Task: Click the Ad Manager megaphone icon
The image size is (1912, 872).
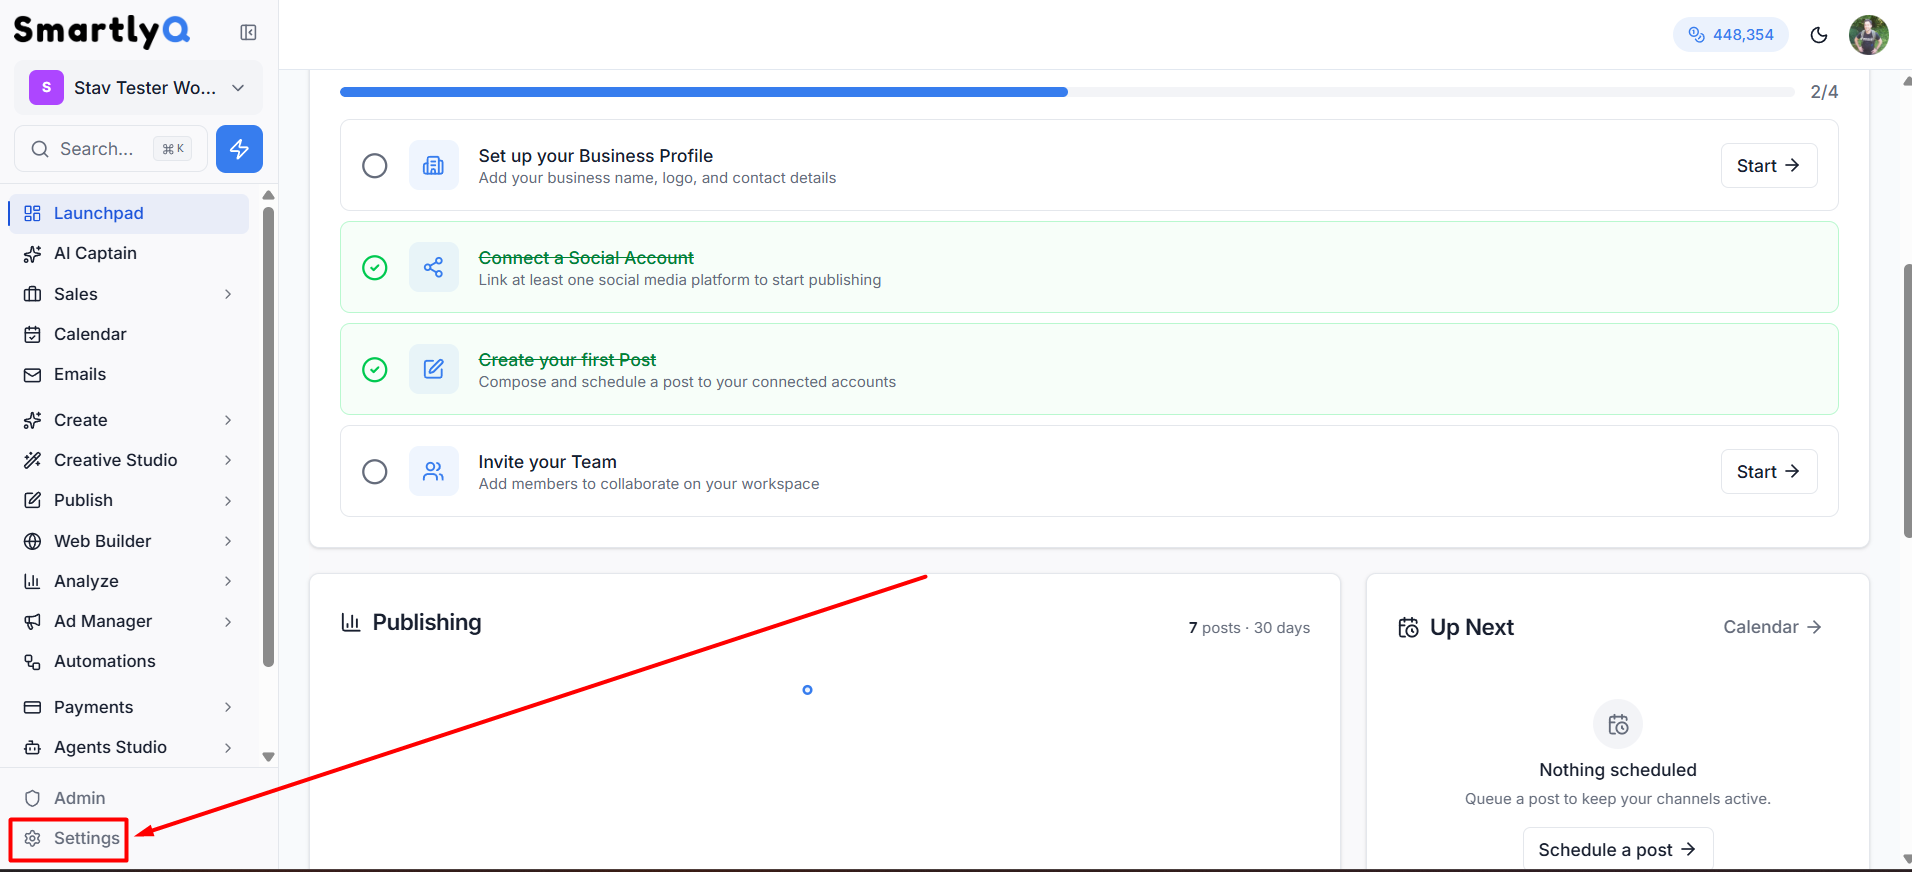Action: 33,621
